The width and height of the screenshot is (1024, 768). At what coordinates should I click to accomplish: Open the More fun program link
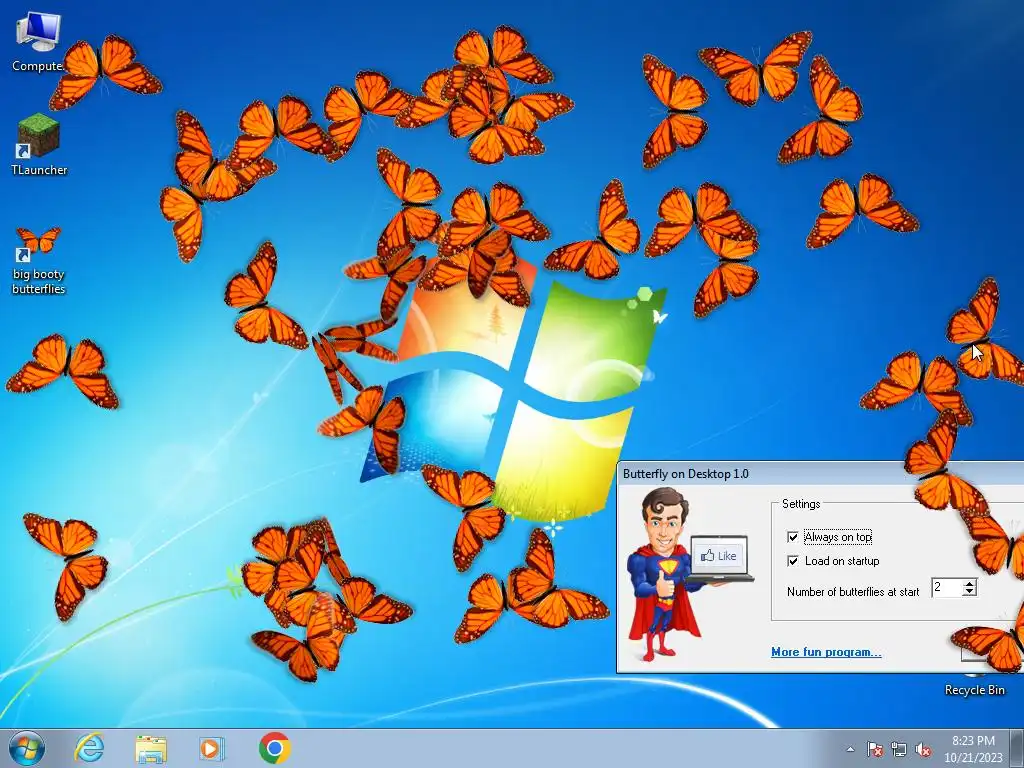pos(826,652)
